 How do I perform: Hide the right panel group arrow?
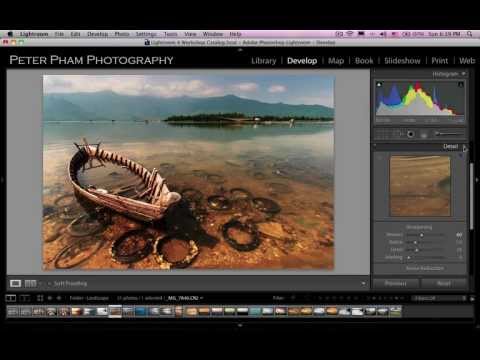click(477, 180)
